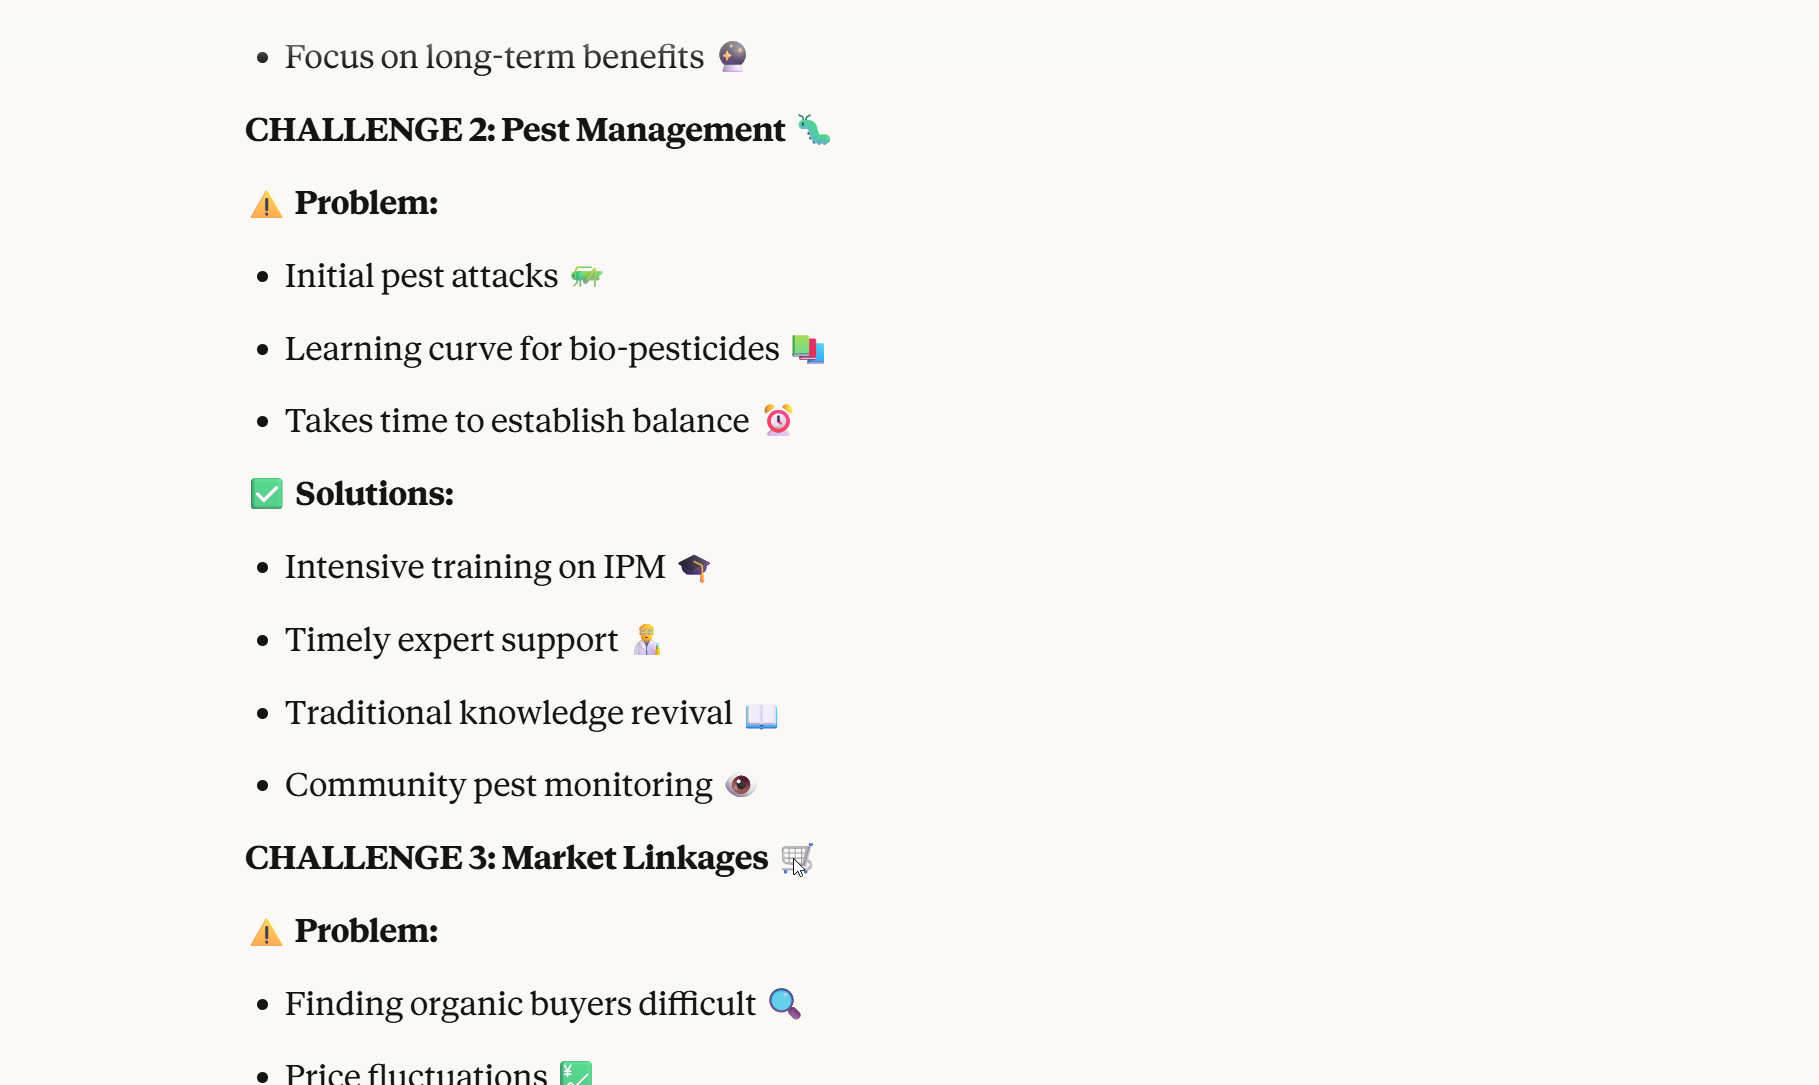The width and height of the screenshot is (1819, 1085).
Task: Click the crystal ball emoji after long-term benefits
Action: pyautogui.click(x=732, y=56)
